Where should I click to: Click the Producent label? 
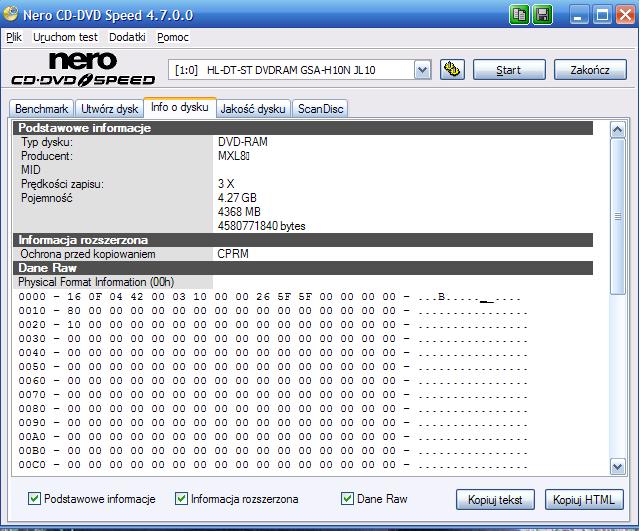click(47, 156)
